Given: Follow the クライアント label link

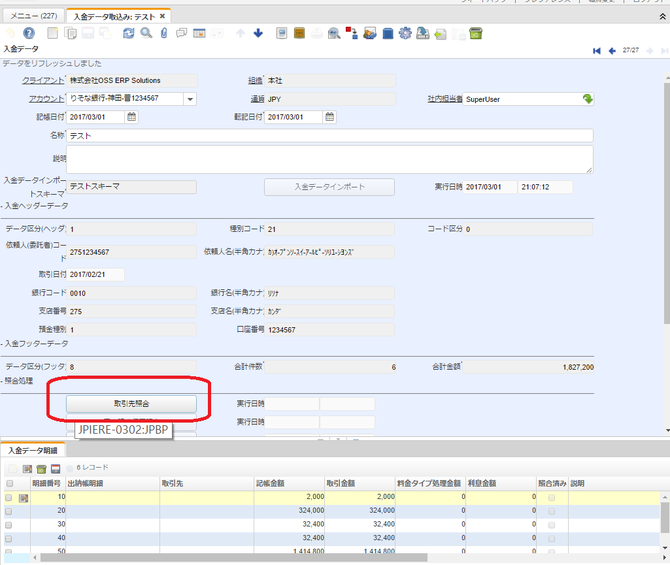Looking at the screenshot, I should (x=43, y=80).
